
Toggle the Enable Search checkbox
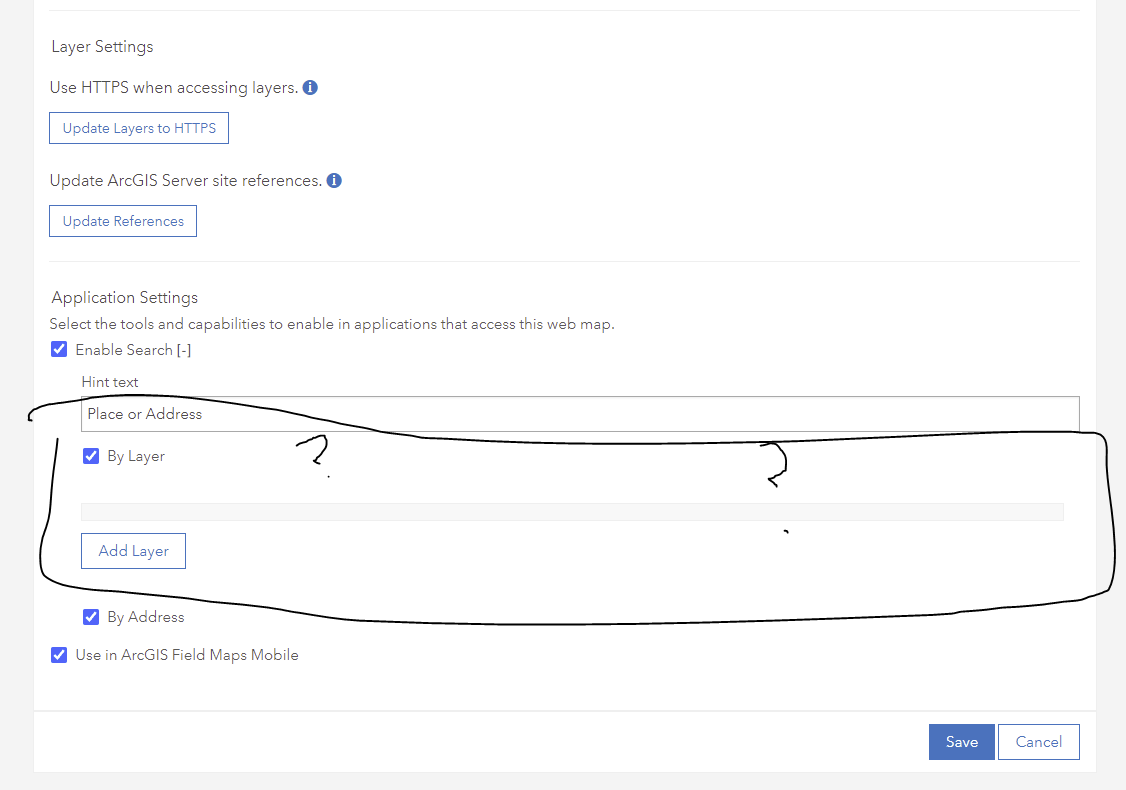pos(59,350)
